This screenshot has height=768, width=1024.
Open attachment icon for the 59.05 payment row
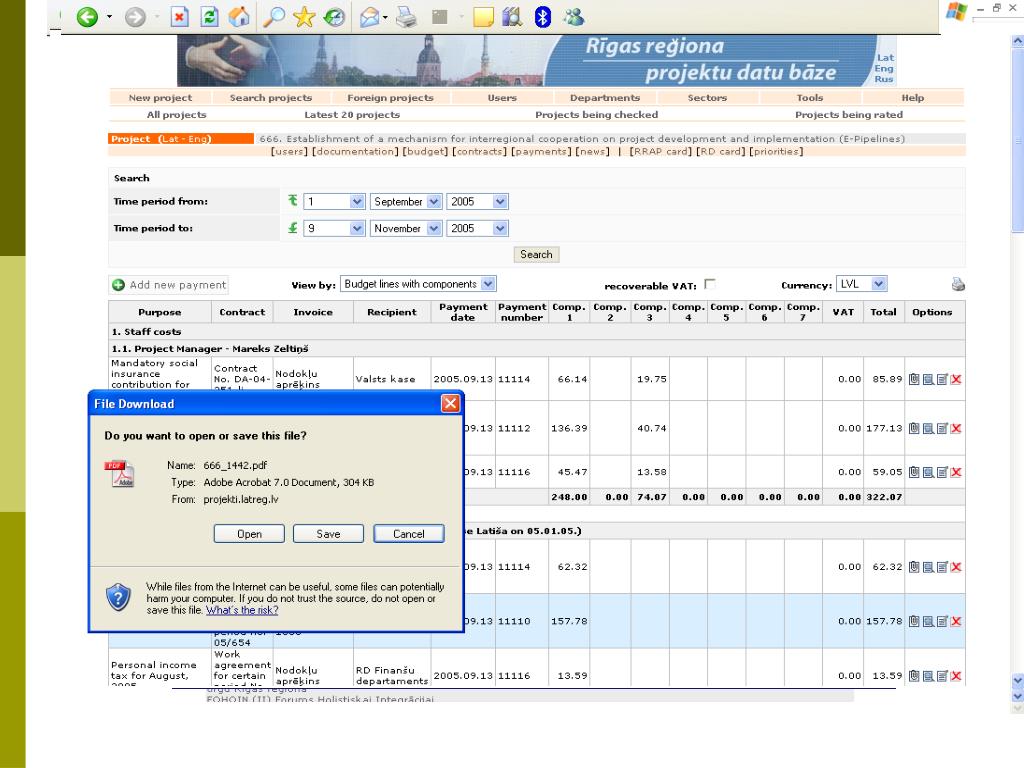[914, 472]
